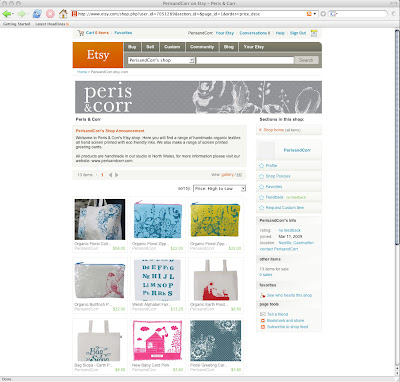The width and height of the screenshot is (400, 382).
Task: Open the Welsh alphabet print thumbnail
Action: tap(158, 280)
